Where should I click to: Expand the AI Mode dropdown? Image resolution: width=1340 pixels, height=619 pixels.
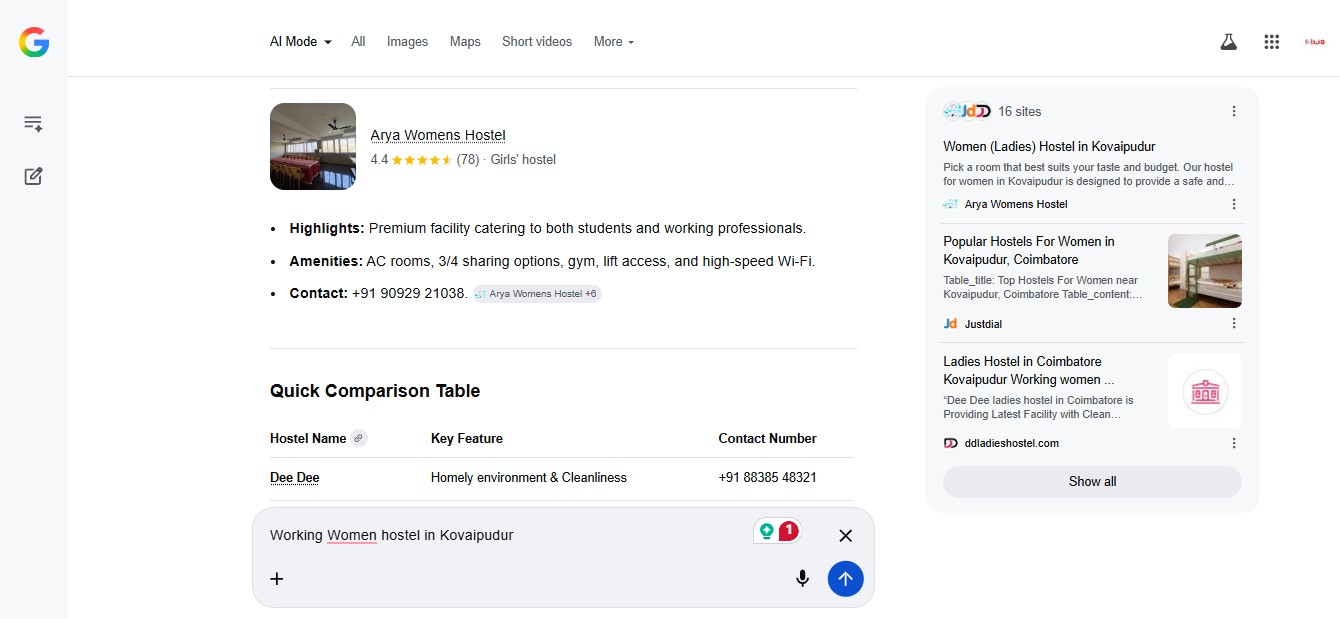pyautogui.click(x=301, y=42)
